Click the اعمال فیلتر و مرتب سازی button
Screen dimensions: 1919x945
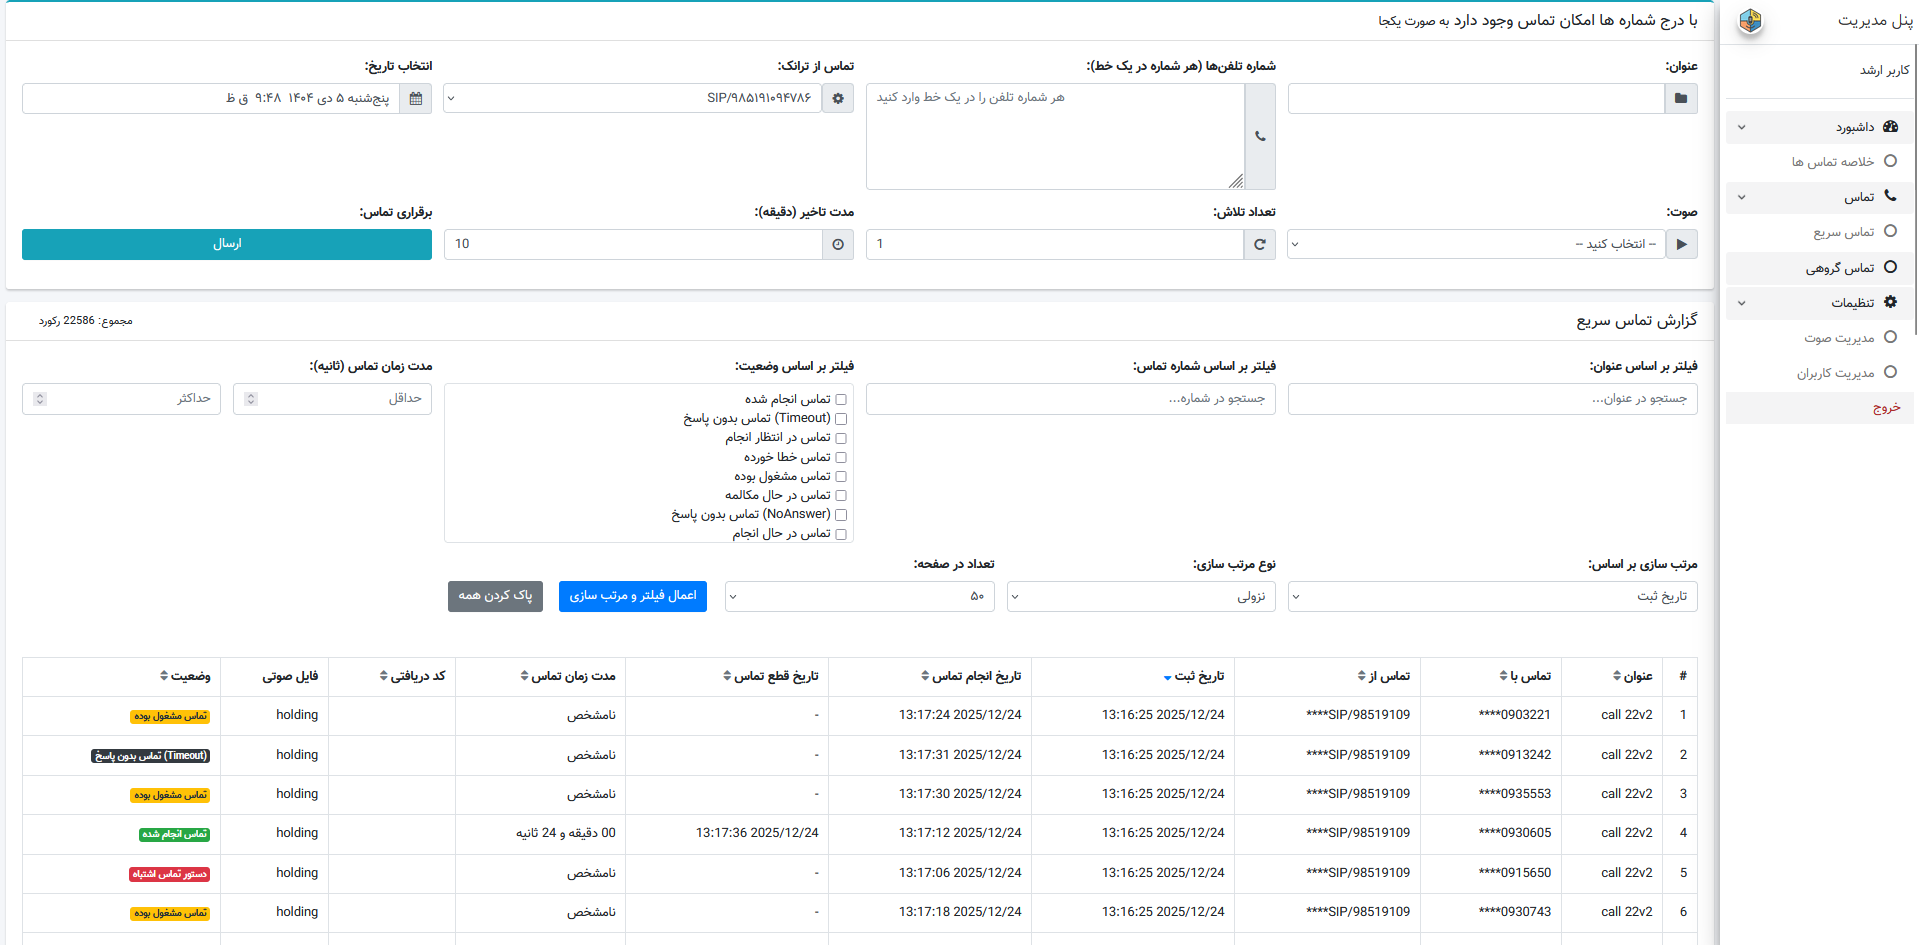coord(632,596)
